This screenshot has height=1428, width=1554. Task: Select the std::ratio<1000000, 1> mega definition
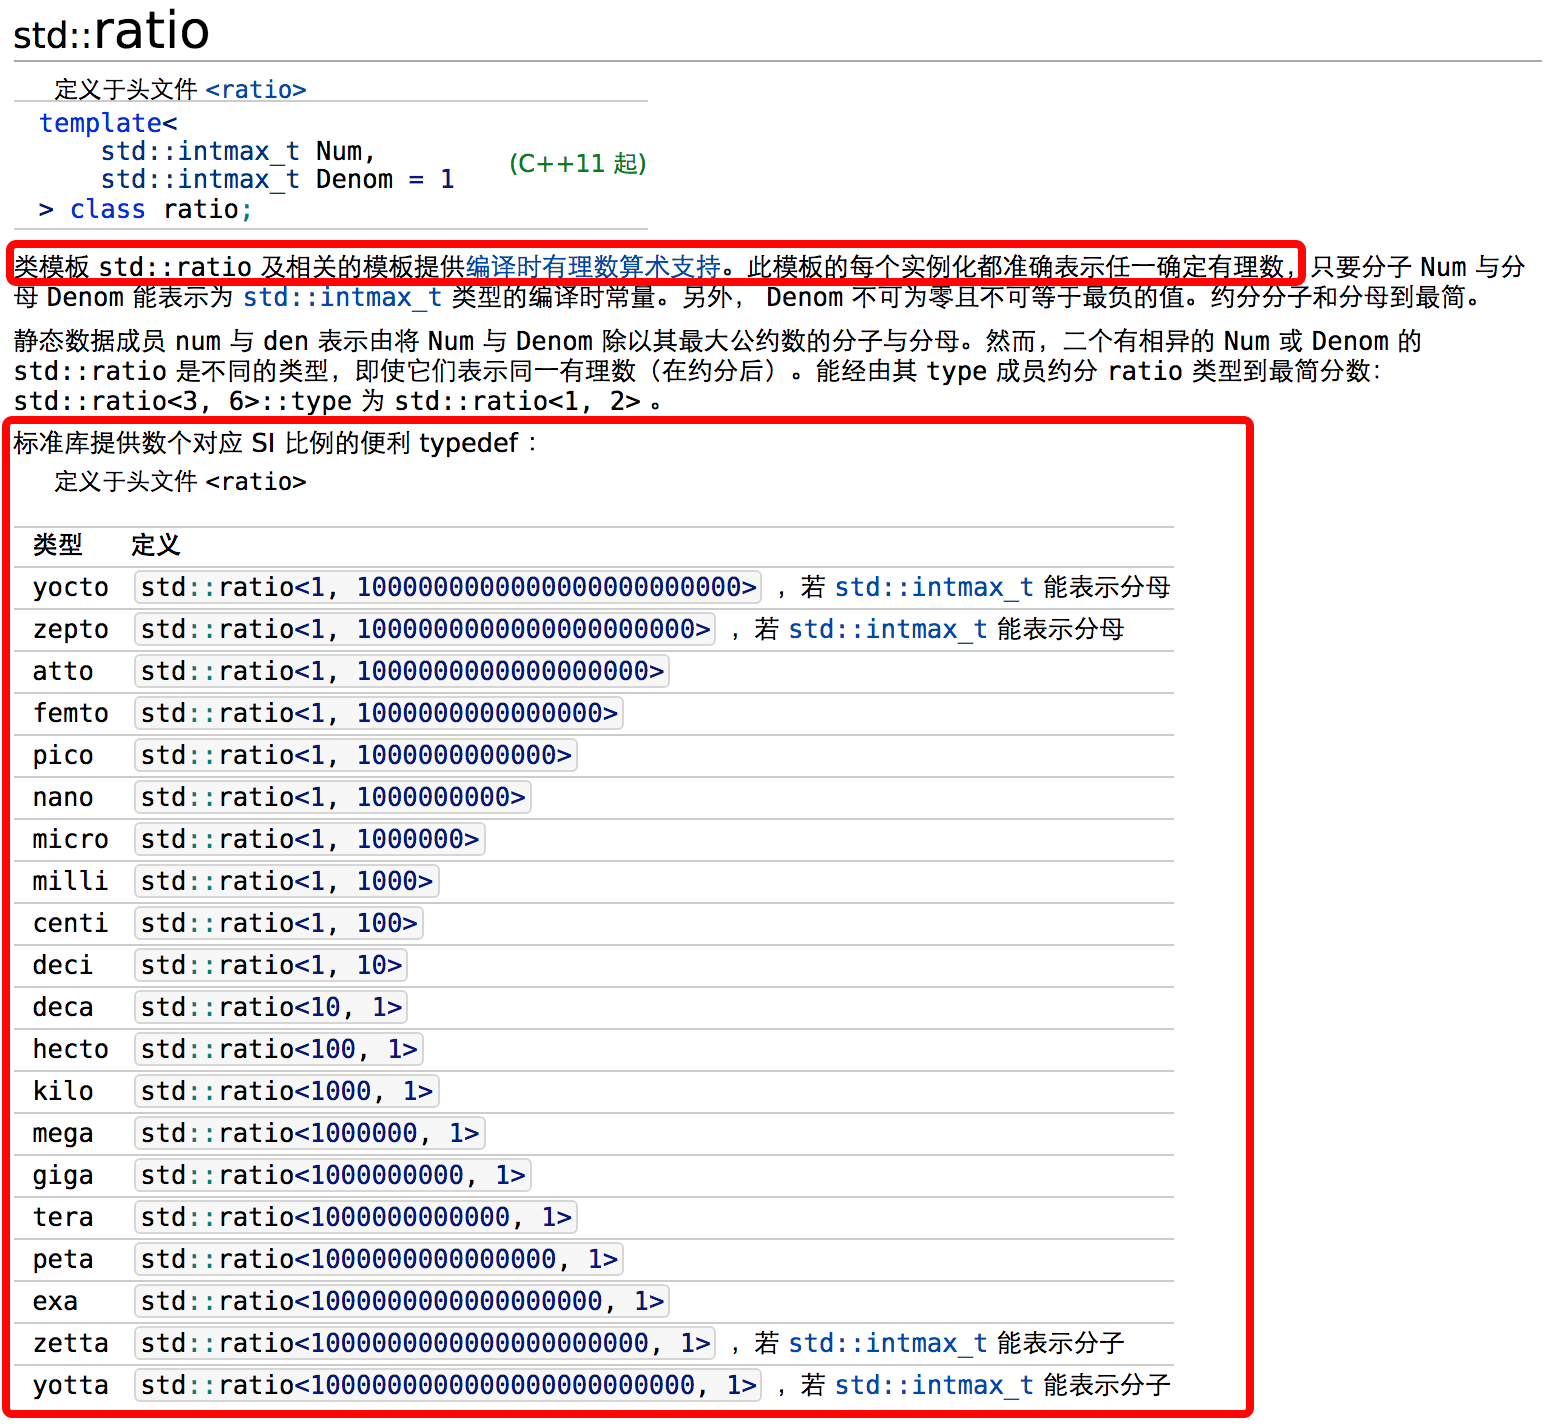point(308,1133)
